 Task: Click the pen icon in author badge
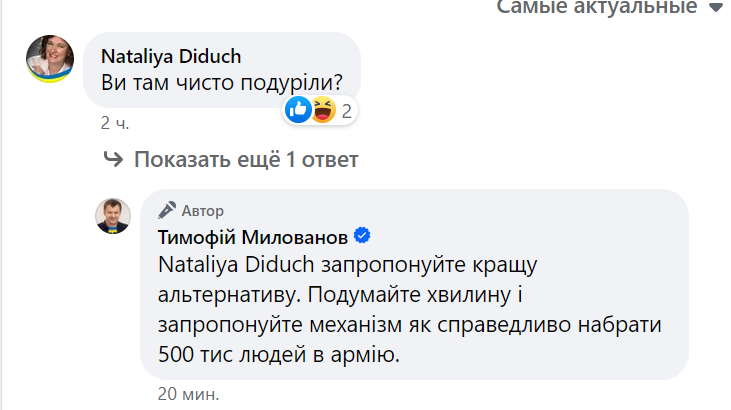coord(167,210)
